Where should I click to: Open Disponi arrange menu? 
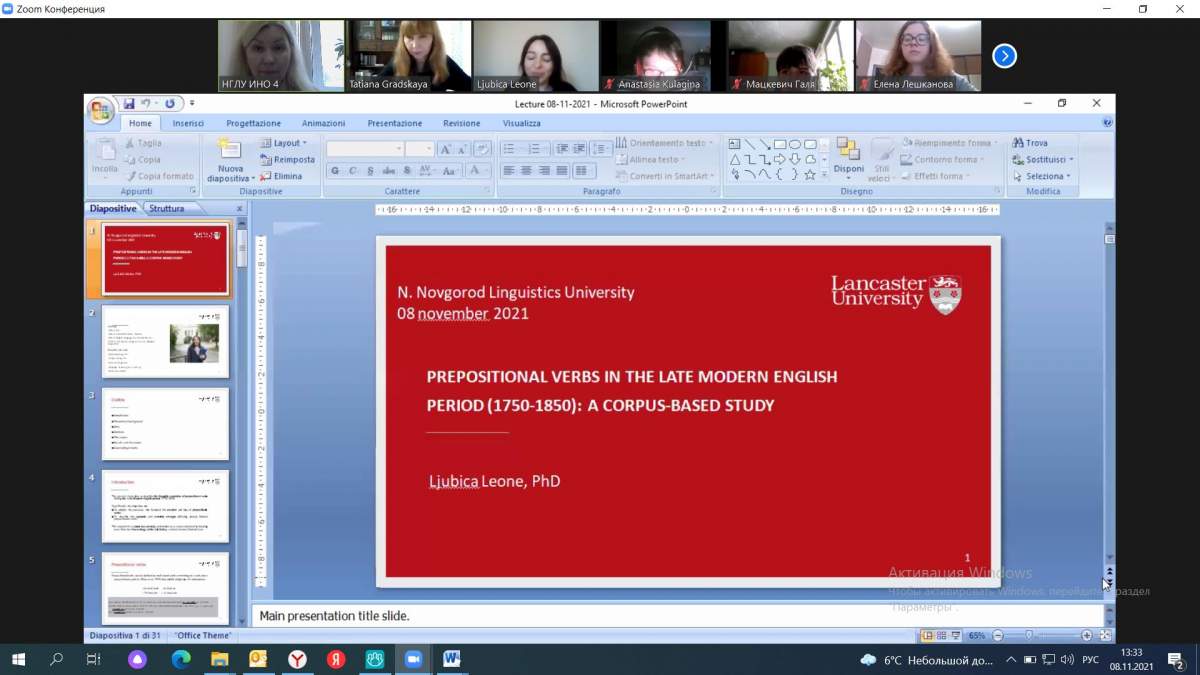tap(849, 160)
